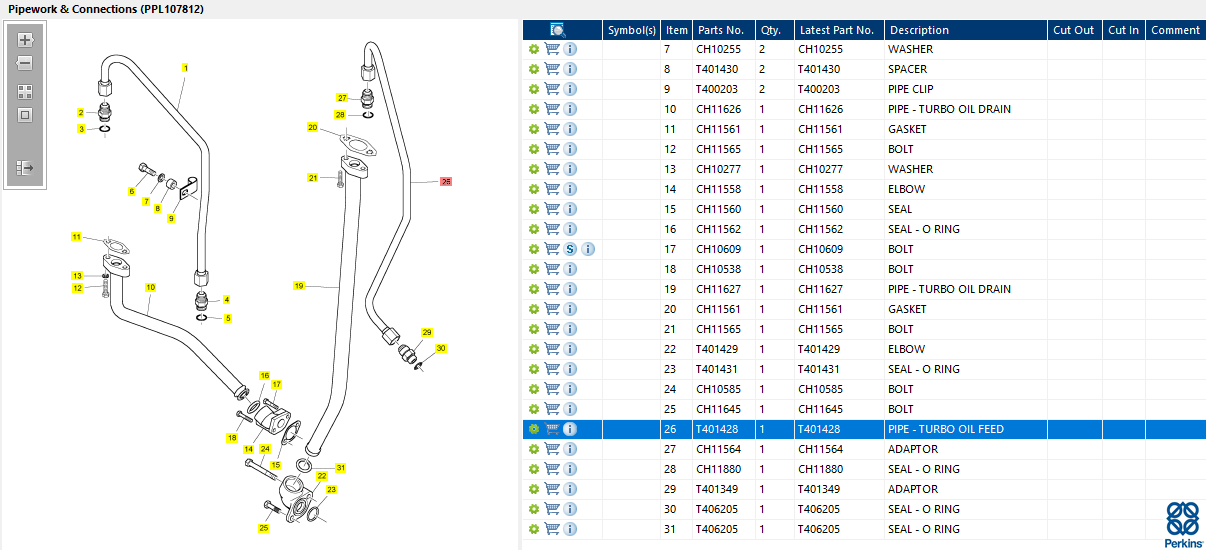Click part number CH11880 in item 28 row
The image size is (1206, 550).
tap(719, 469)
